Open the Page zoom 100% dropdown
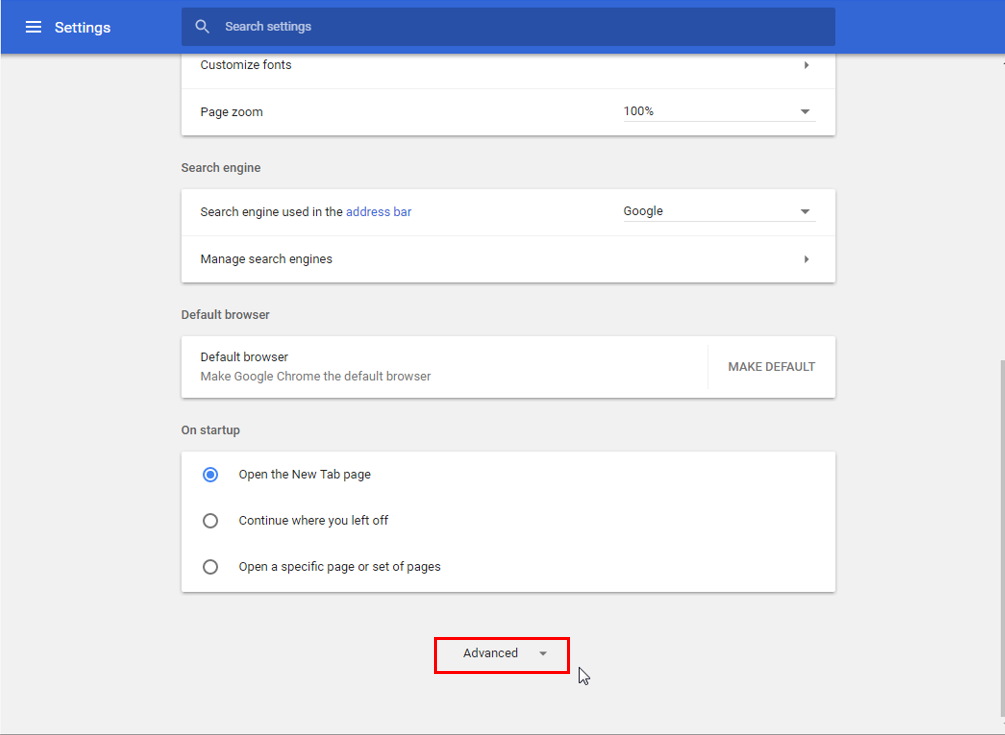Image resolution: width=1005 pixels, height=735 pixels. 719,111
